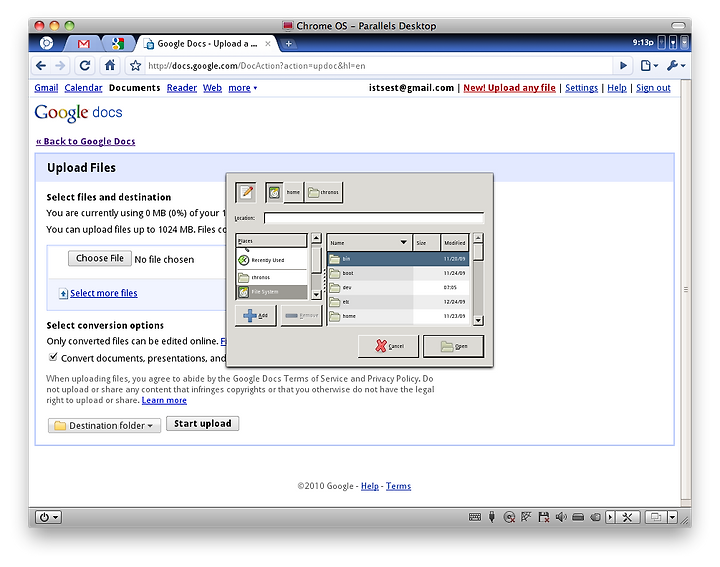720x567 pixels.
Task: Close the Google Docs tab
Action: pyautogui.click(x=268, y=44)
